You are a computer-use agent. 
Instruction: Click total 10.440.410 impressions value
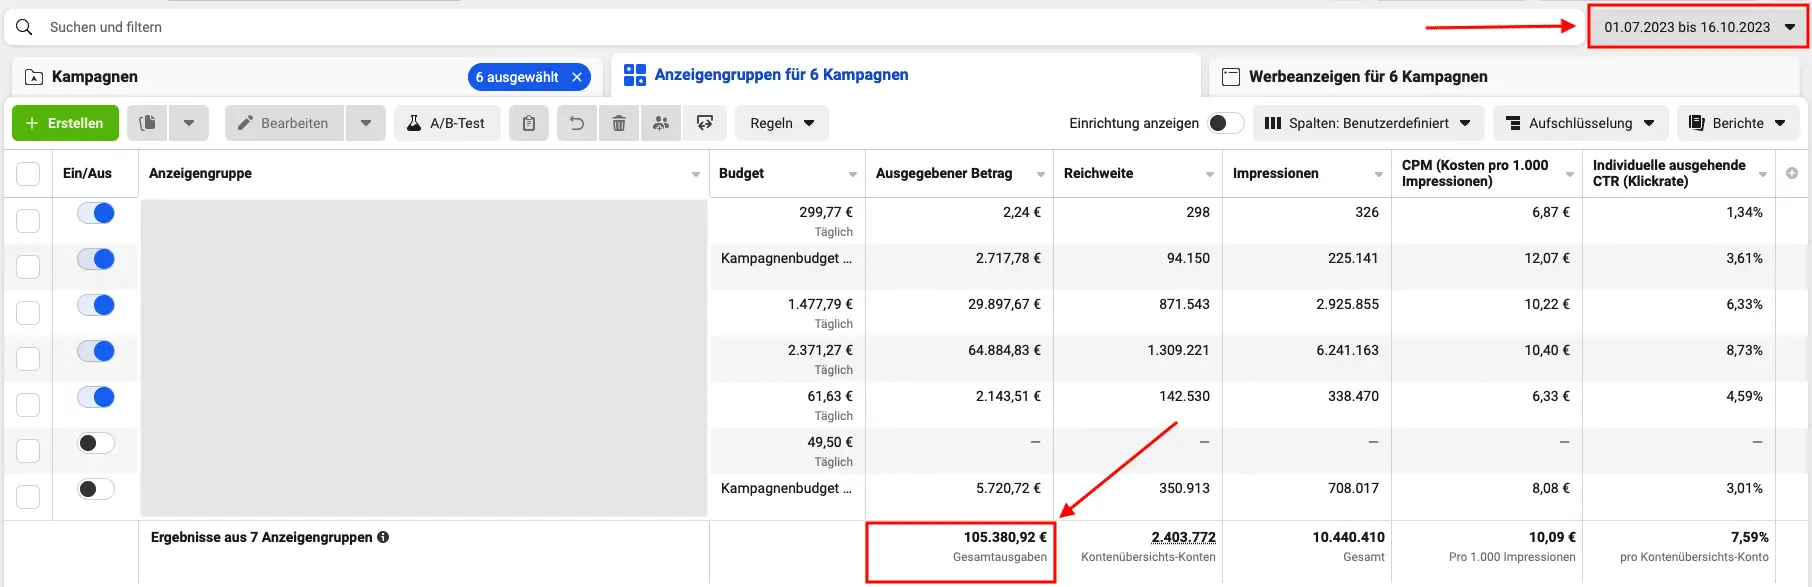1348,537
